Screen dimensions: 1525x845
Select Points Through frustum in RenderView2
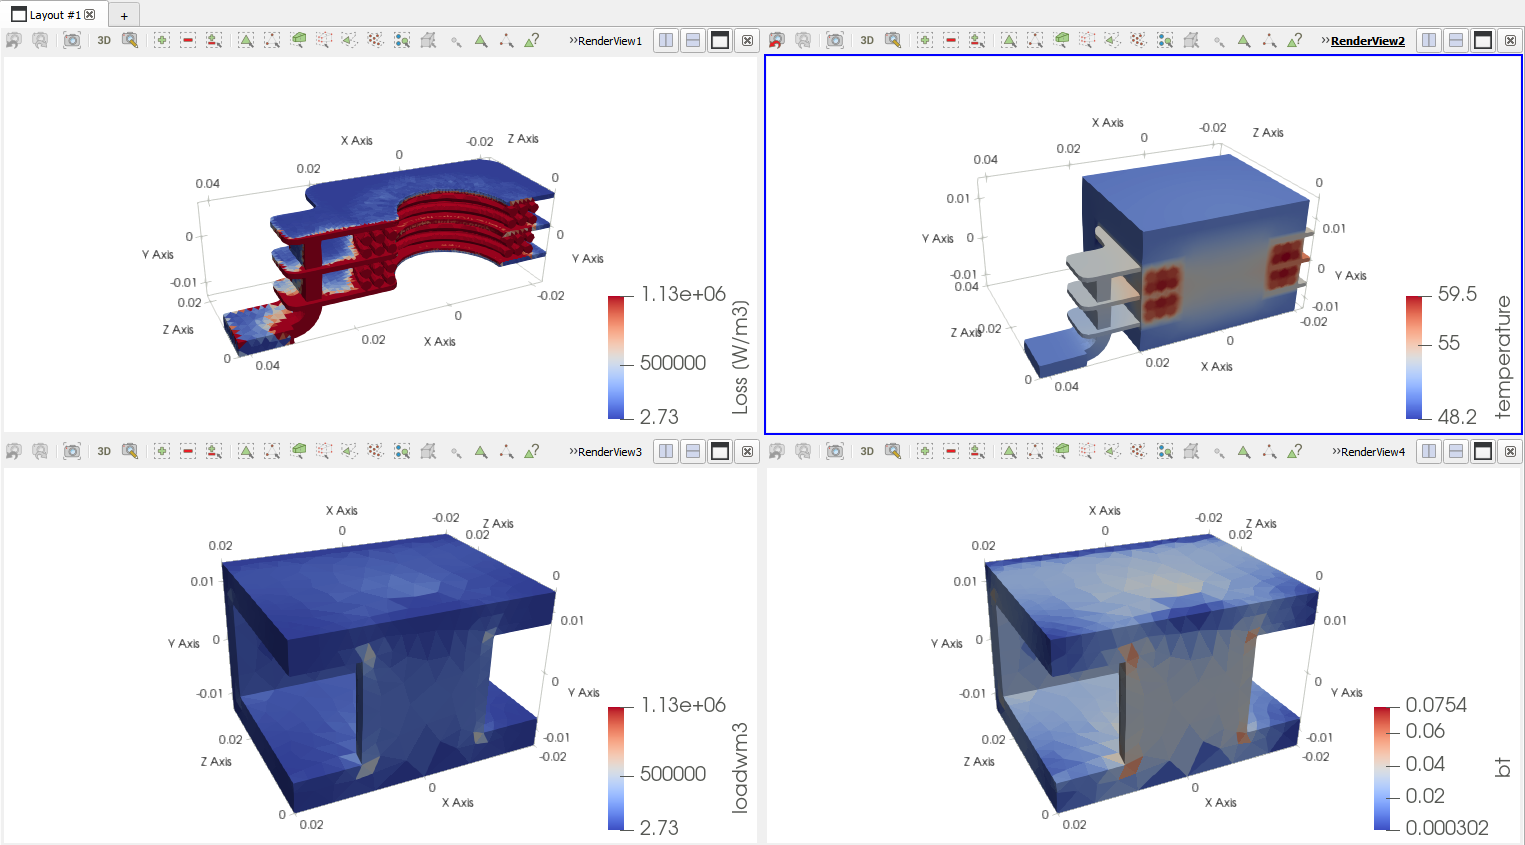[x=1087, y=40]
